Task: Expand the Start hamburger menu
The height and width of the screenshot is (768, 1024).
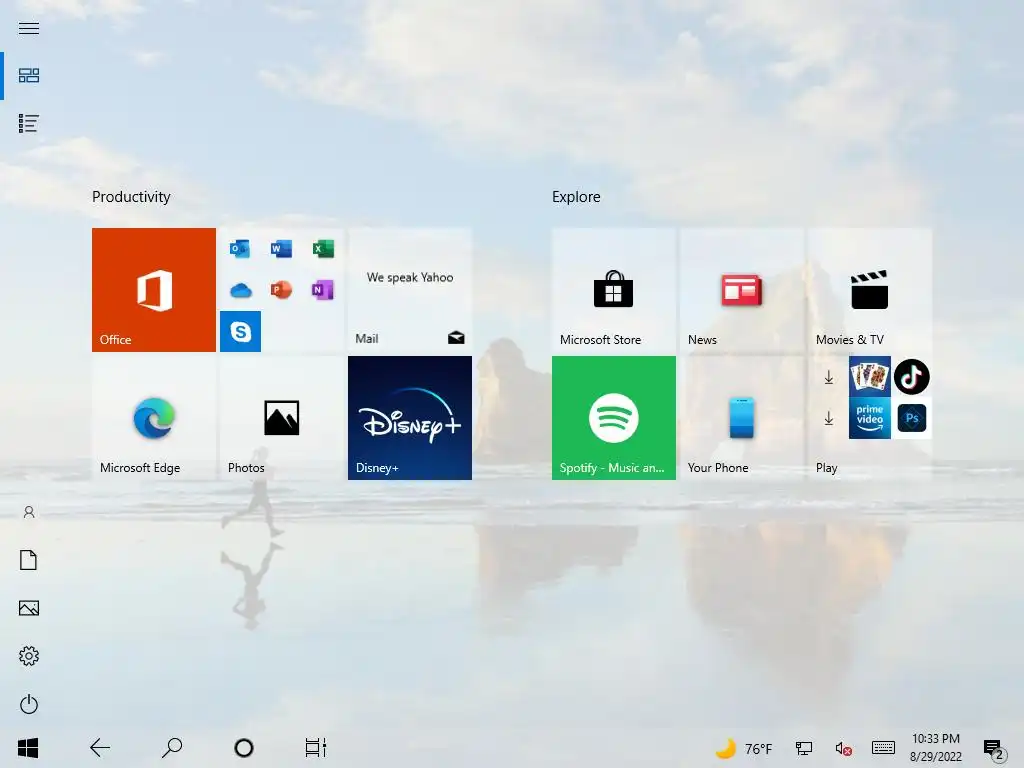Action: tap(29, 28)
